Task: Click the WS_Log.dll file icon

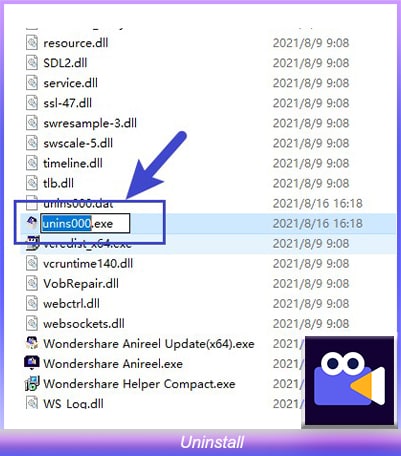Action: 32,403
